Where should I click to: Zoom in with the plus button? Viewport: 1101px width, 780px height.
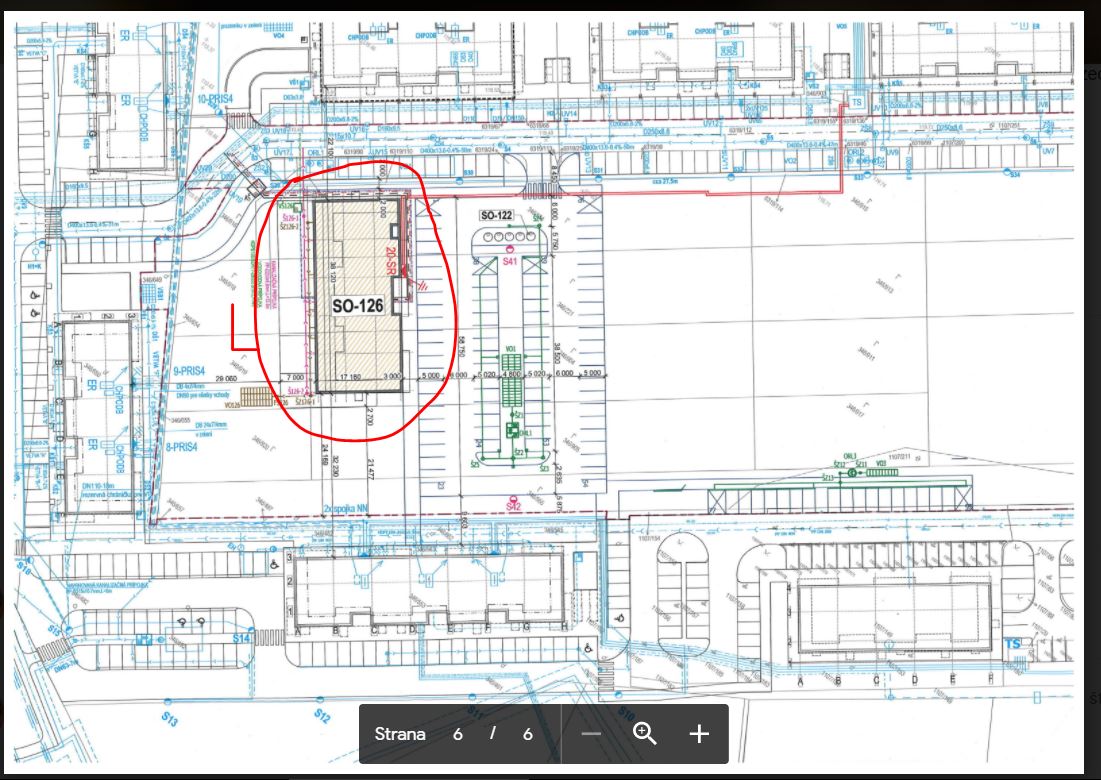(699, 734)
